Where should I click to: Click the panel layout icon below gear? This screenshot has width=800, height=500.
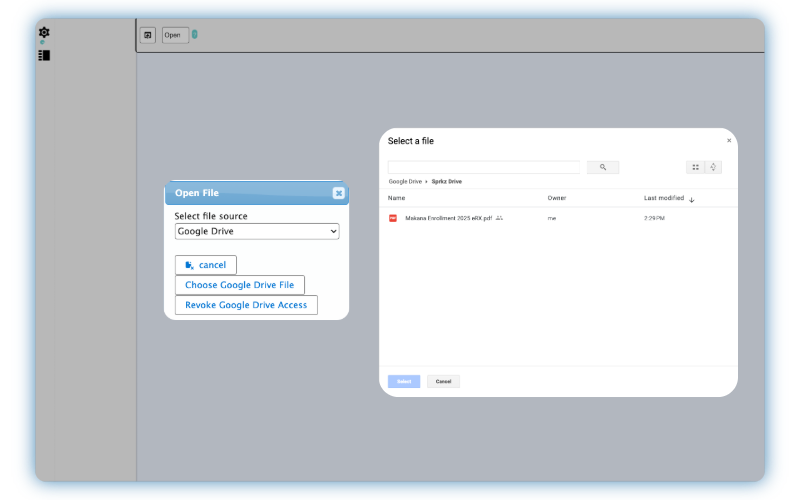tap(44, 56)
